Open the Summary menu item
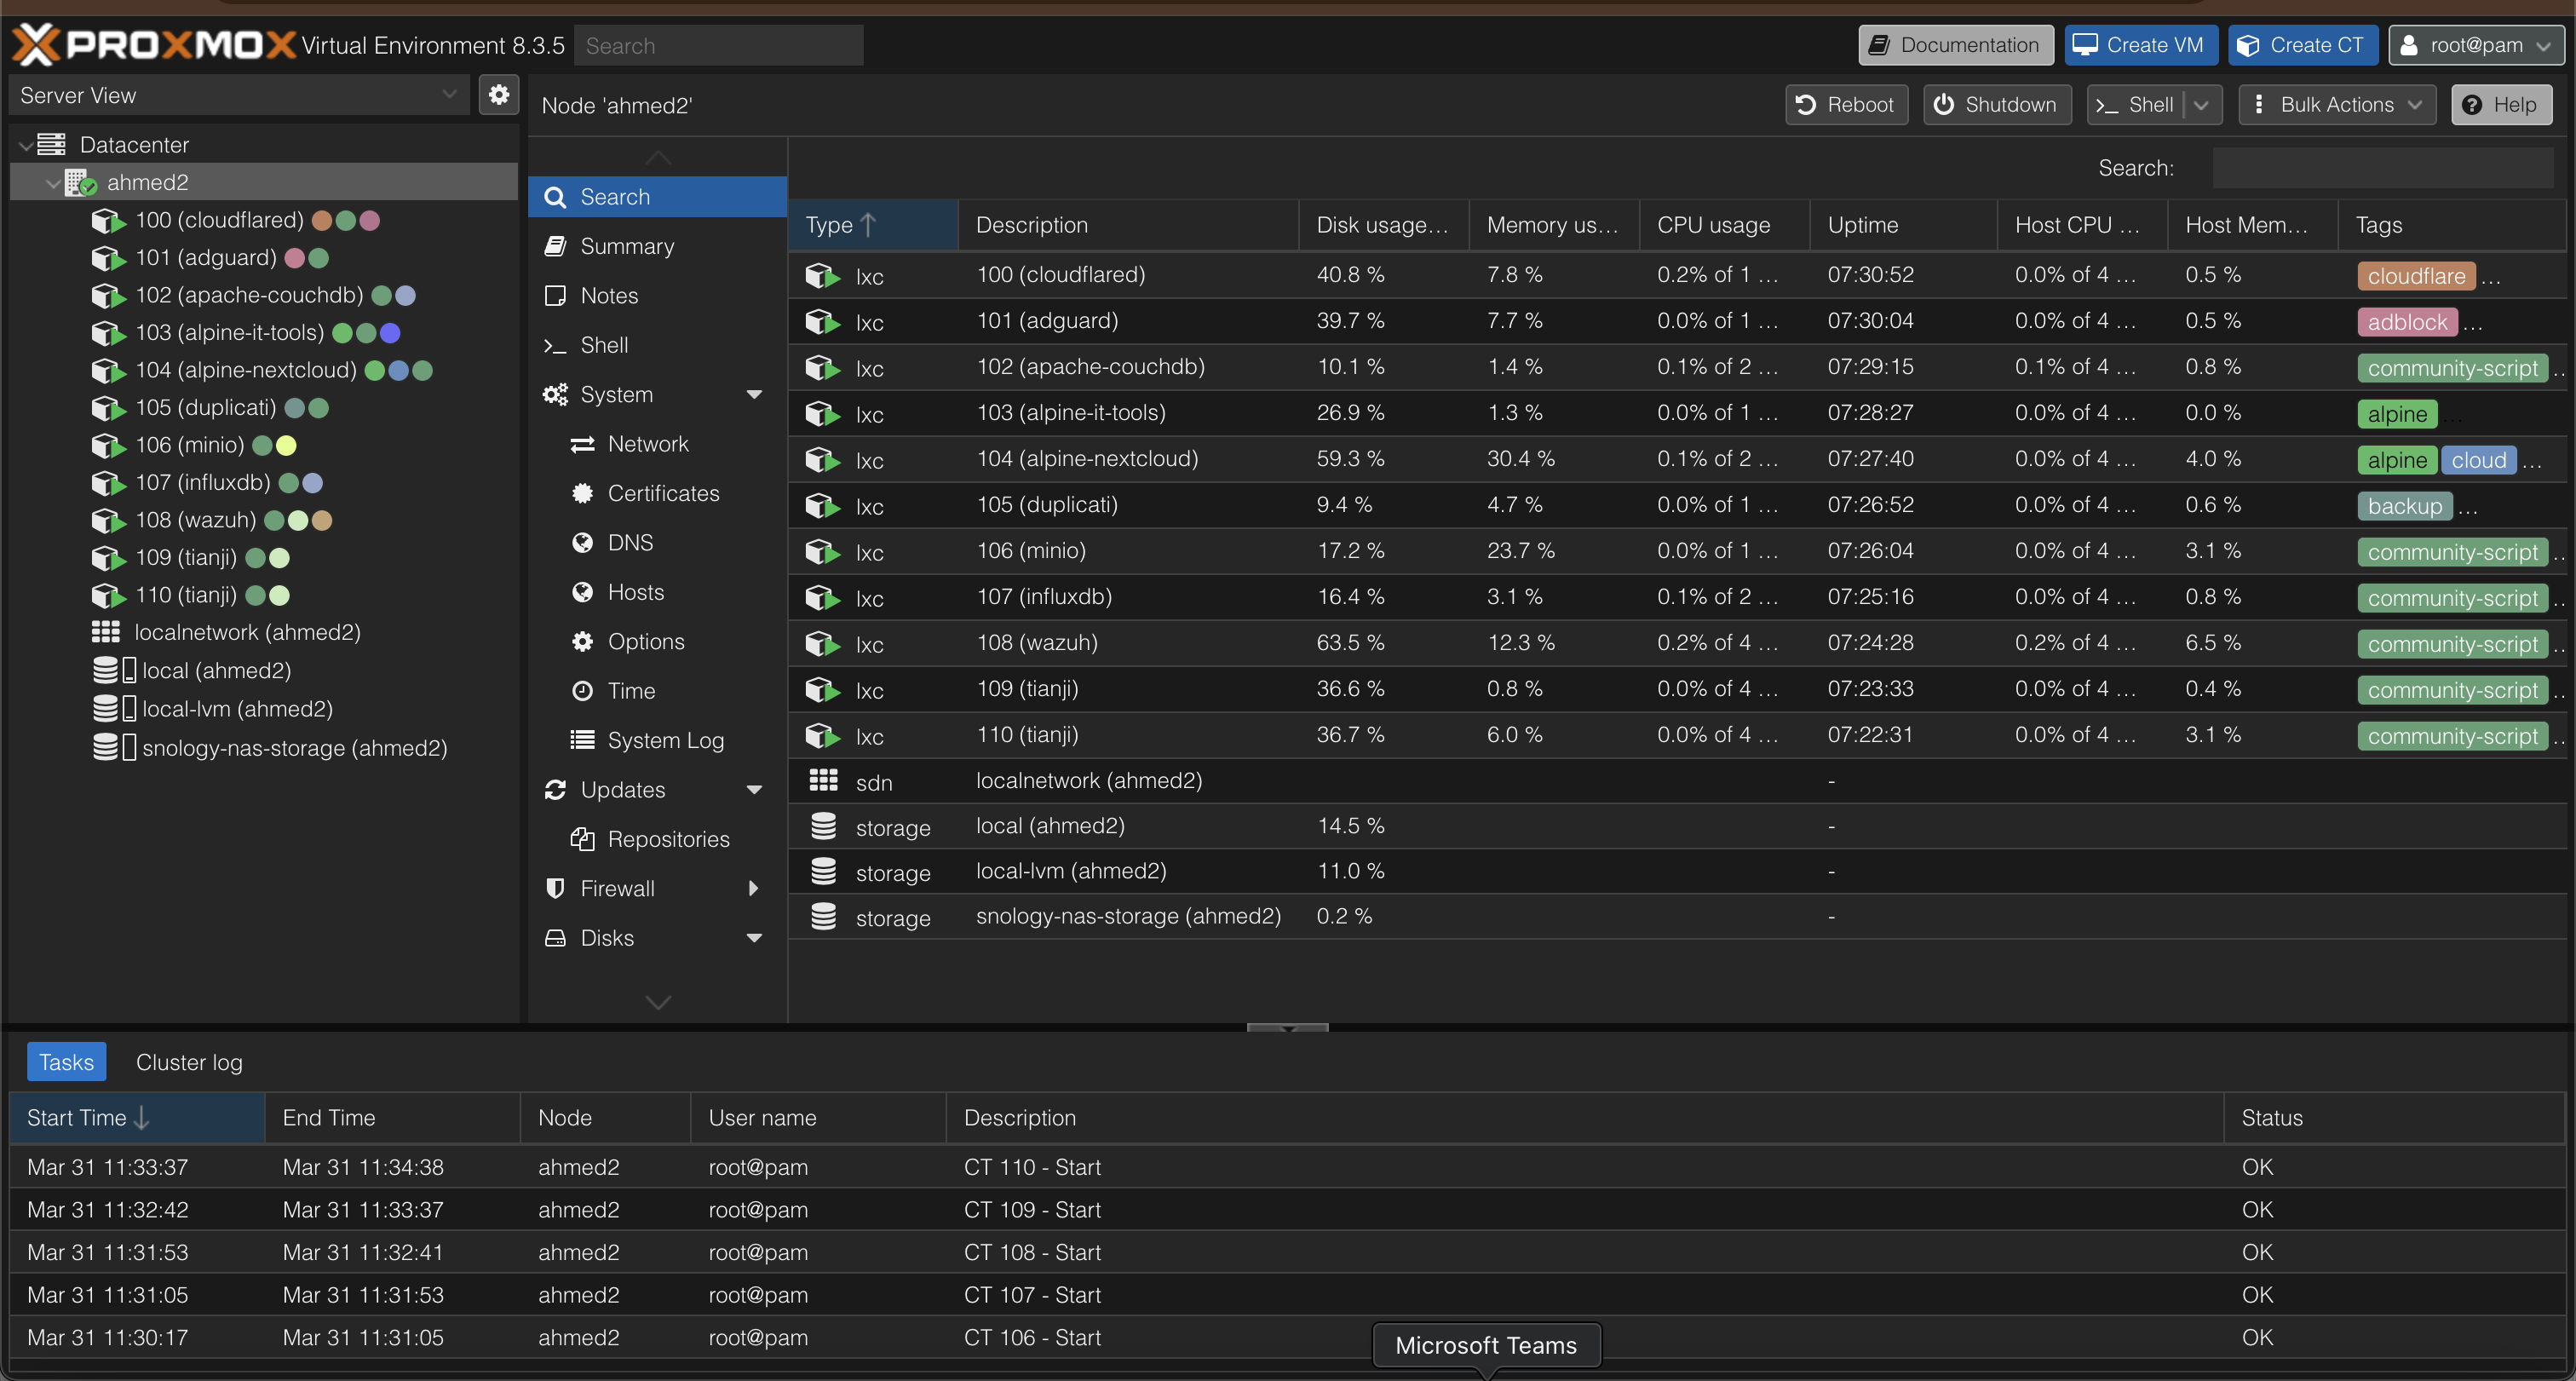The width and height of the screenshot is (2576, 1381). click(657, 246)
